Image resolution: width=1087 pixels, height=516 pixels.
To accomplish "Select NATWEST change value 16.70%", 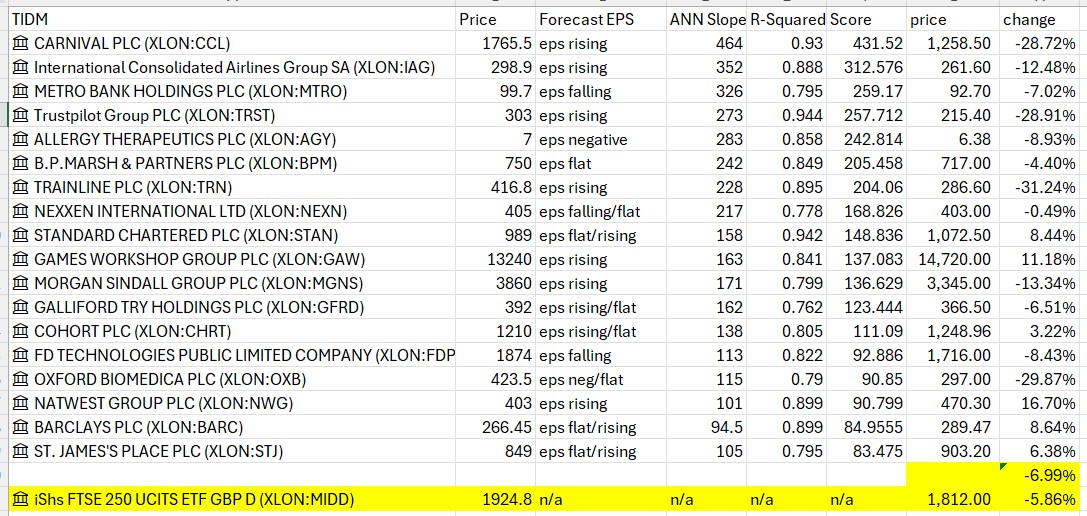I will (1039, 404).
